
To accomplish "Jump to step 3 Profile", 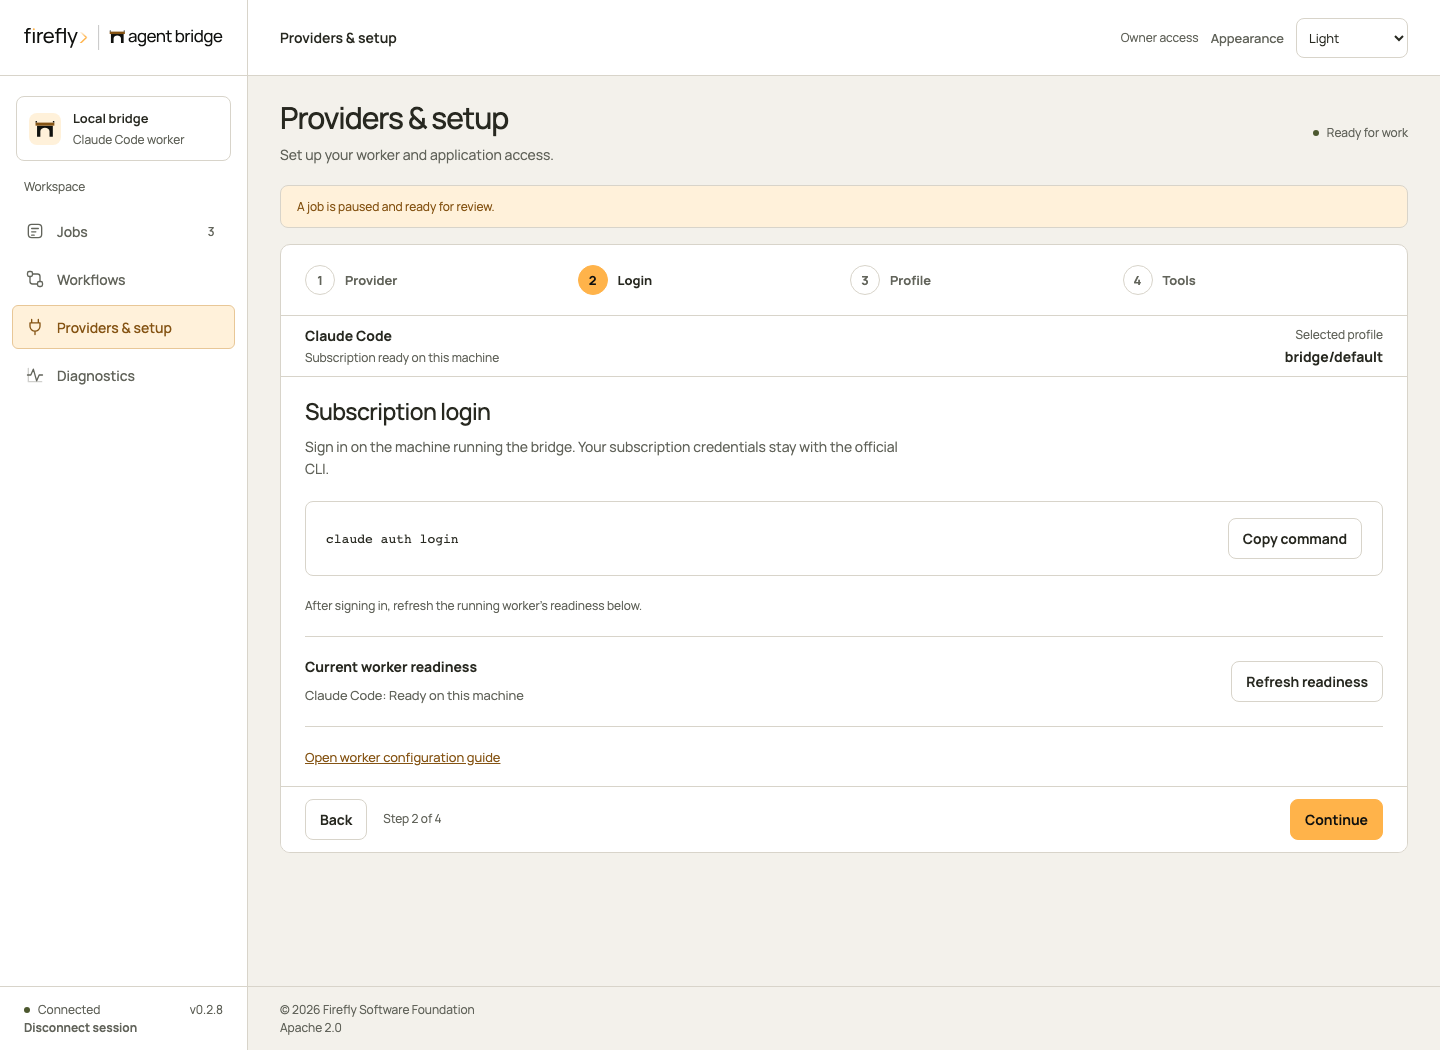I will coord(890,281).
